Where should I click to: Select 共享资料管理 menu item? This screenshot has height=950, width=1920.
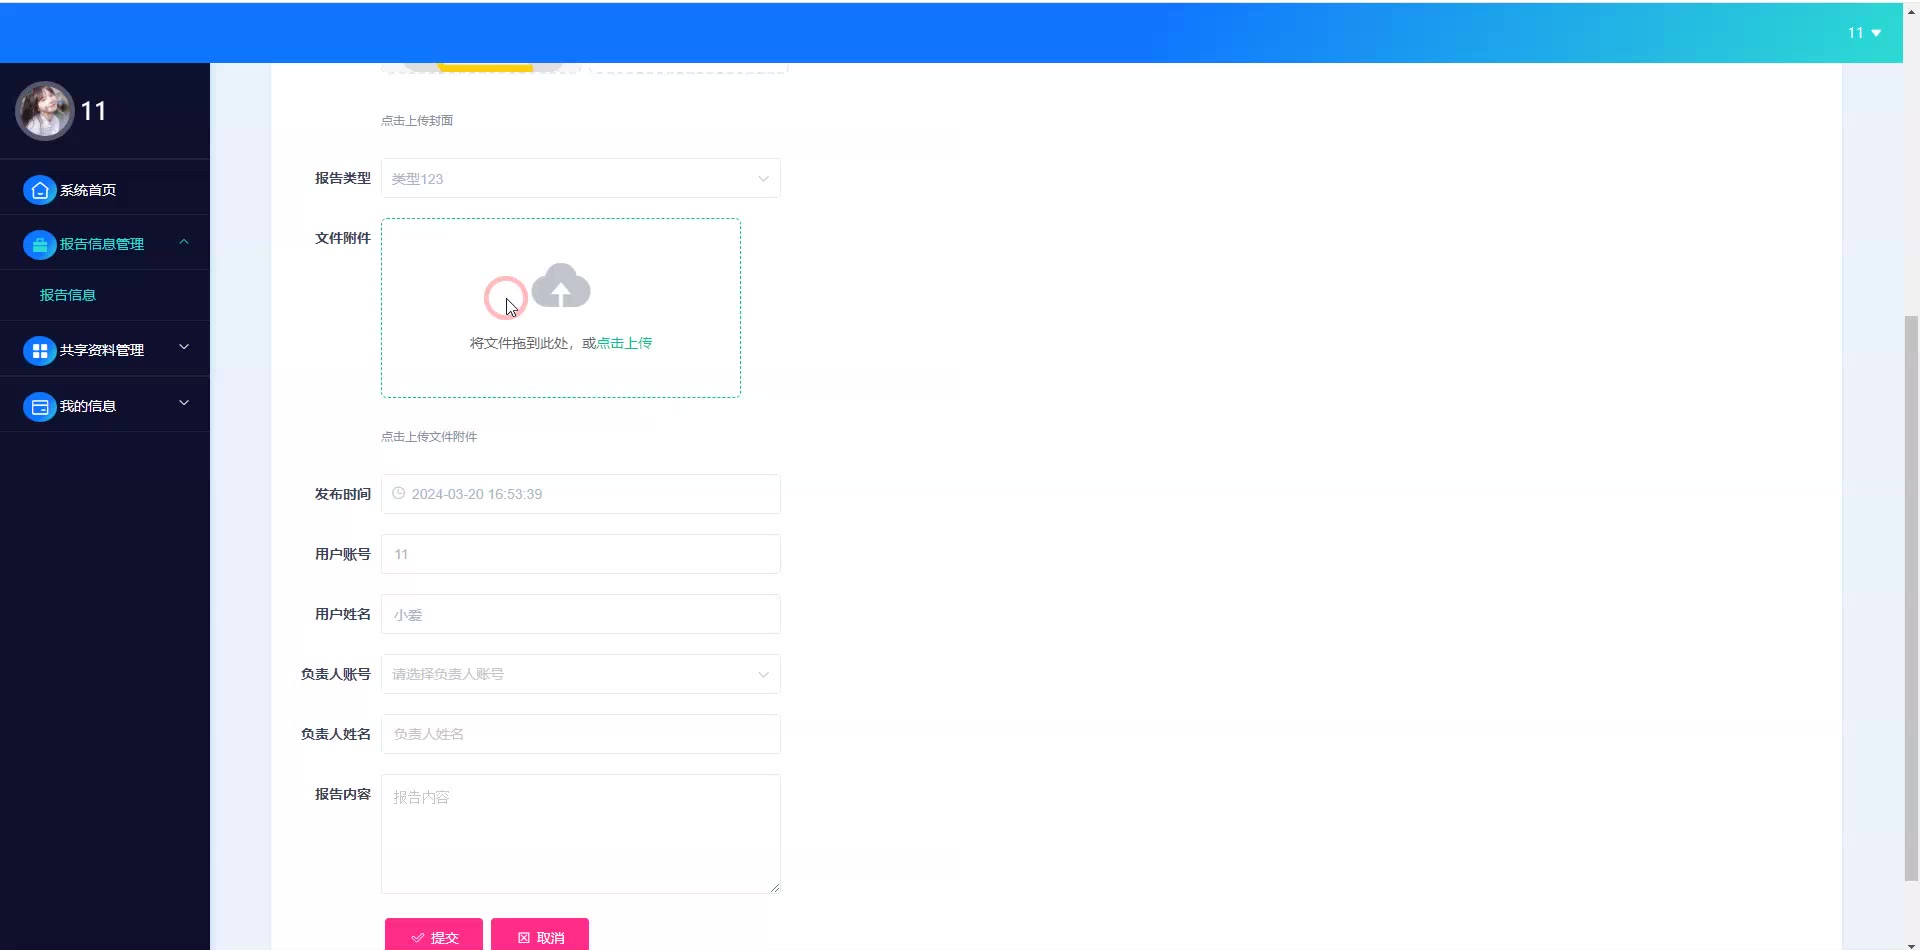point(105,350)
